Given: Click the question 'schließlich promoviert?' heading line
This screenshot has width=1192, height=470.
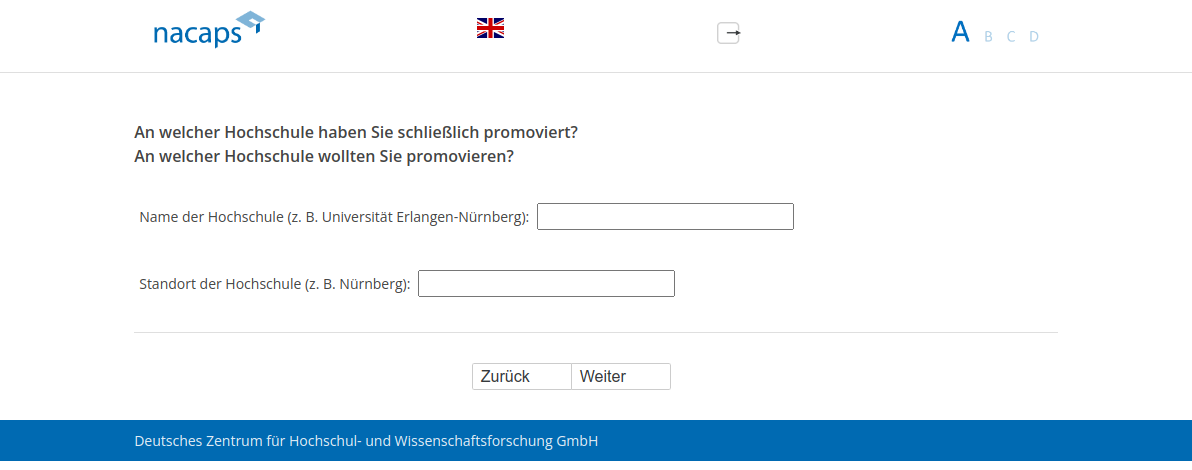Looking at the screenshot, I should tap(356, 132).
